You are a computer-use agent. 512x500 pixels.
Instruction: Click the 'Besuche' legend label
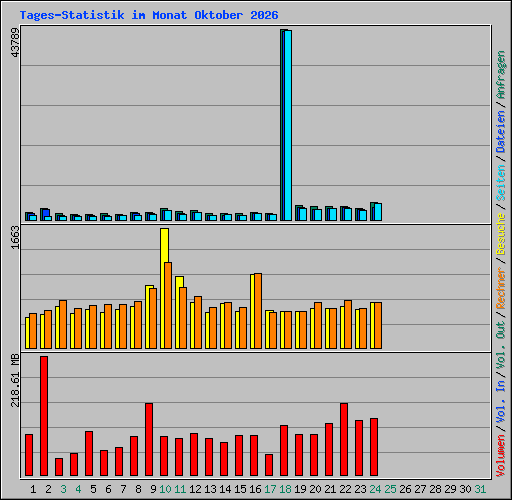[501, 234]
